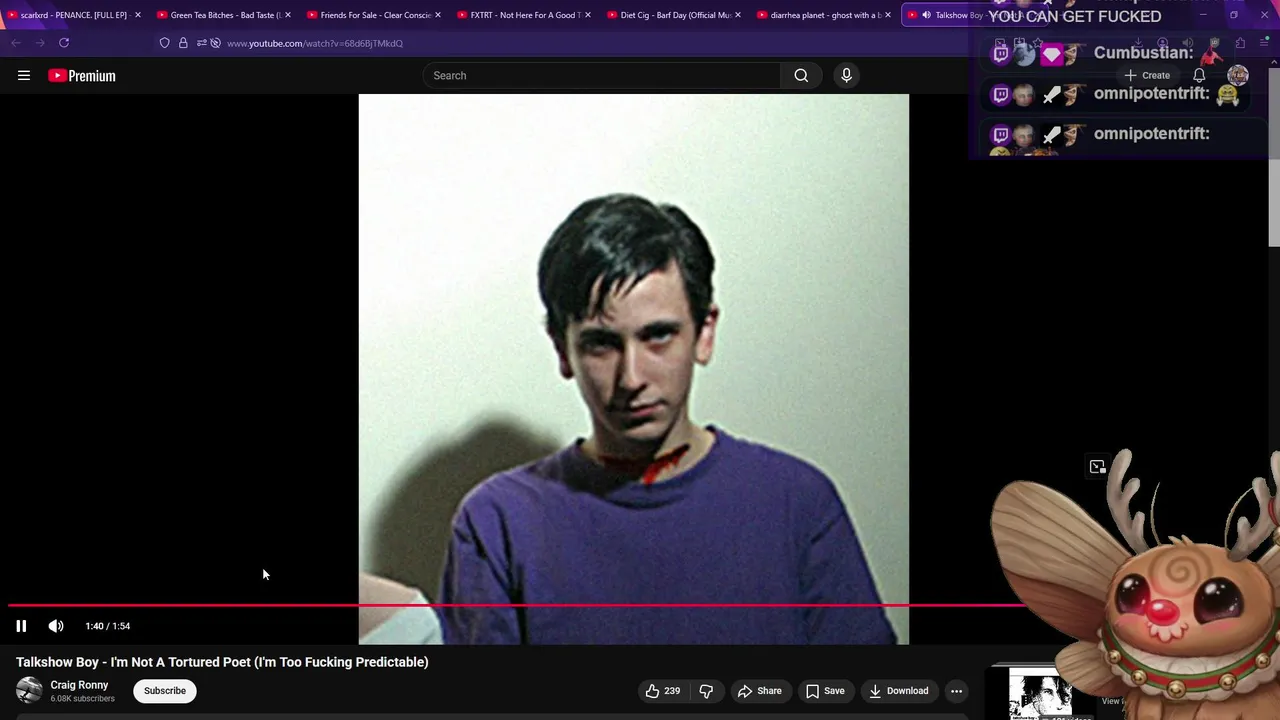This screenshot has height=720, width=1280.
Task: Pause the video with the pause button
Action: [x=21, y=626]
